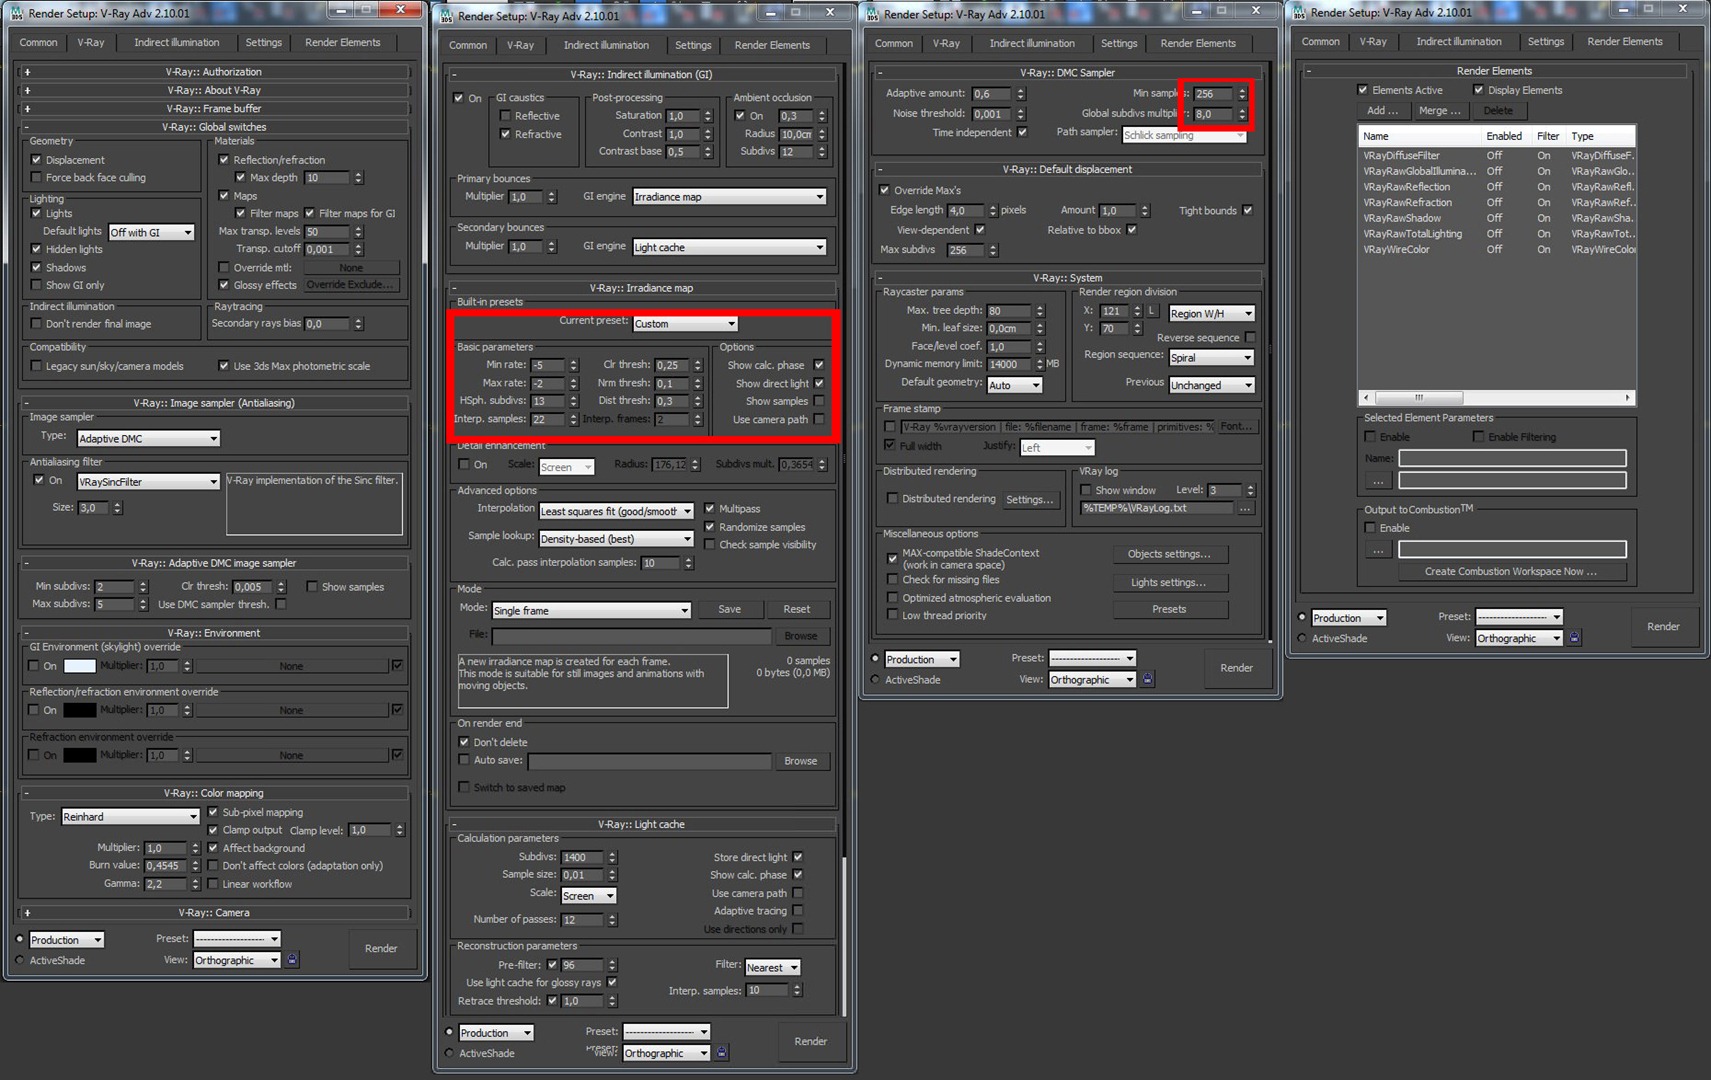1711x1080 pixels.
Task: Enable Distributed rendering checkbox
Action: (892, 499)
